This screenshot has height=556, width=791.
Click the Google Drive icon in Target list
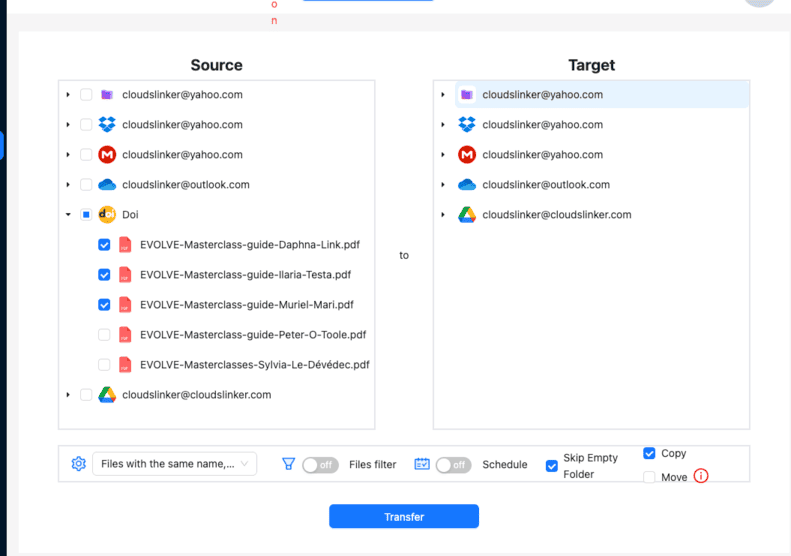pyautogui.click(x=467, y=214)
